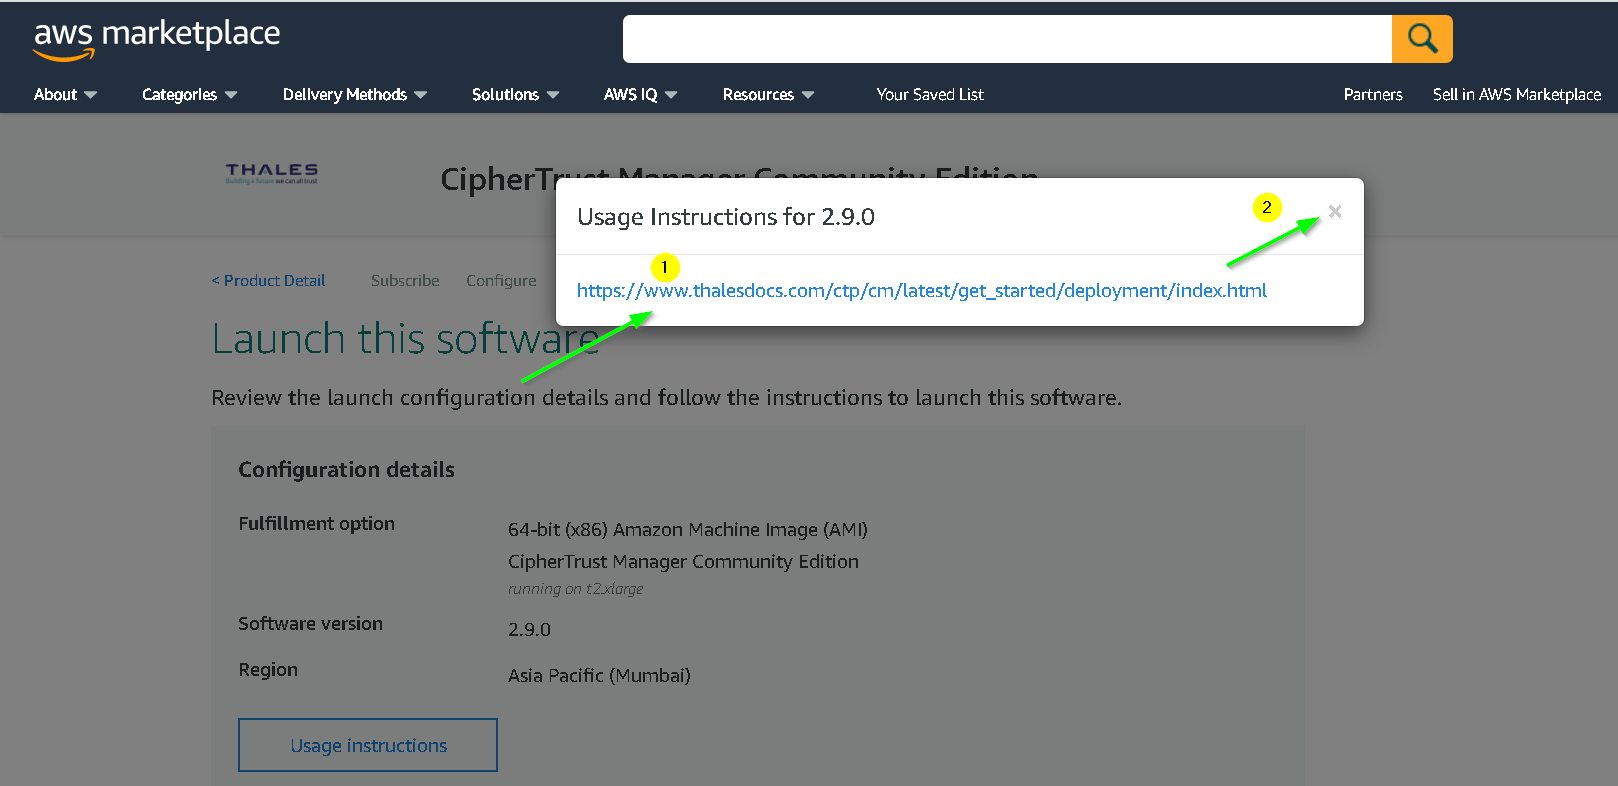Click the 'running on t2.xlarge' text
The height and width of the screenshot is (786, 1618).
point(576,589)
